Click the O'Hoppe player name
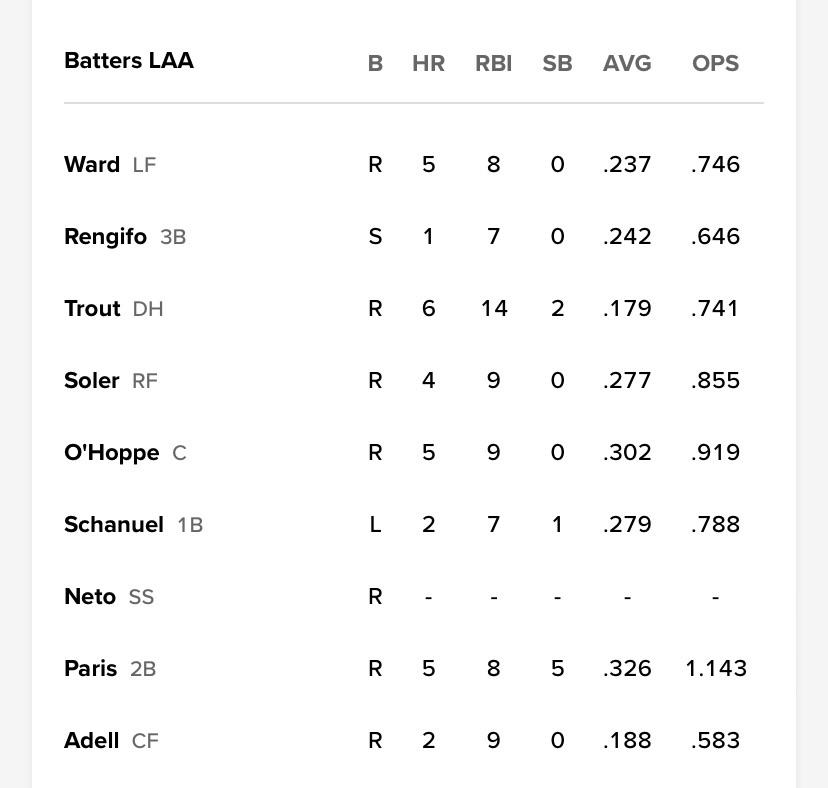 [111, 453]
